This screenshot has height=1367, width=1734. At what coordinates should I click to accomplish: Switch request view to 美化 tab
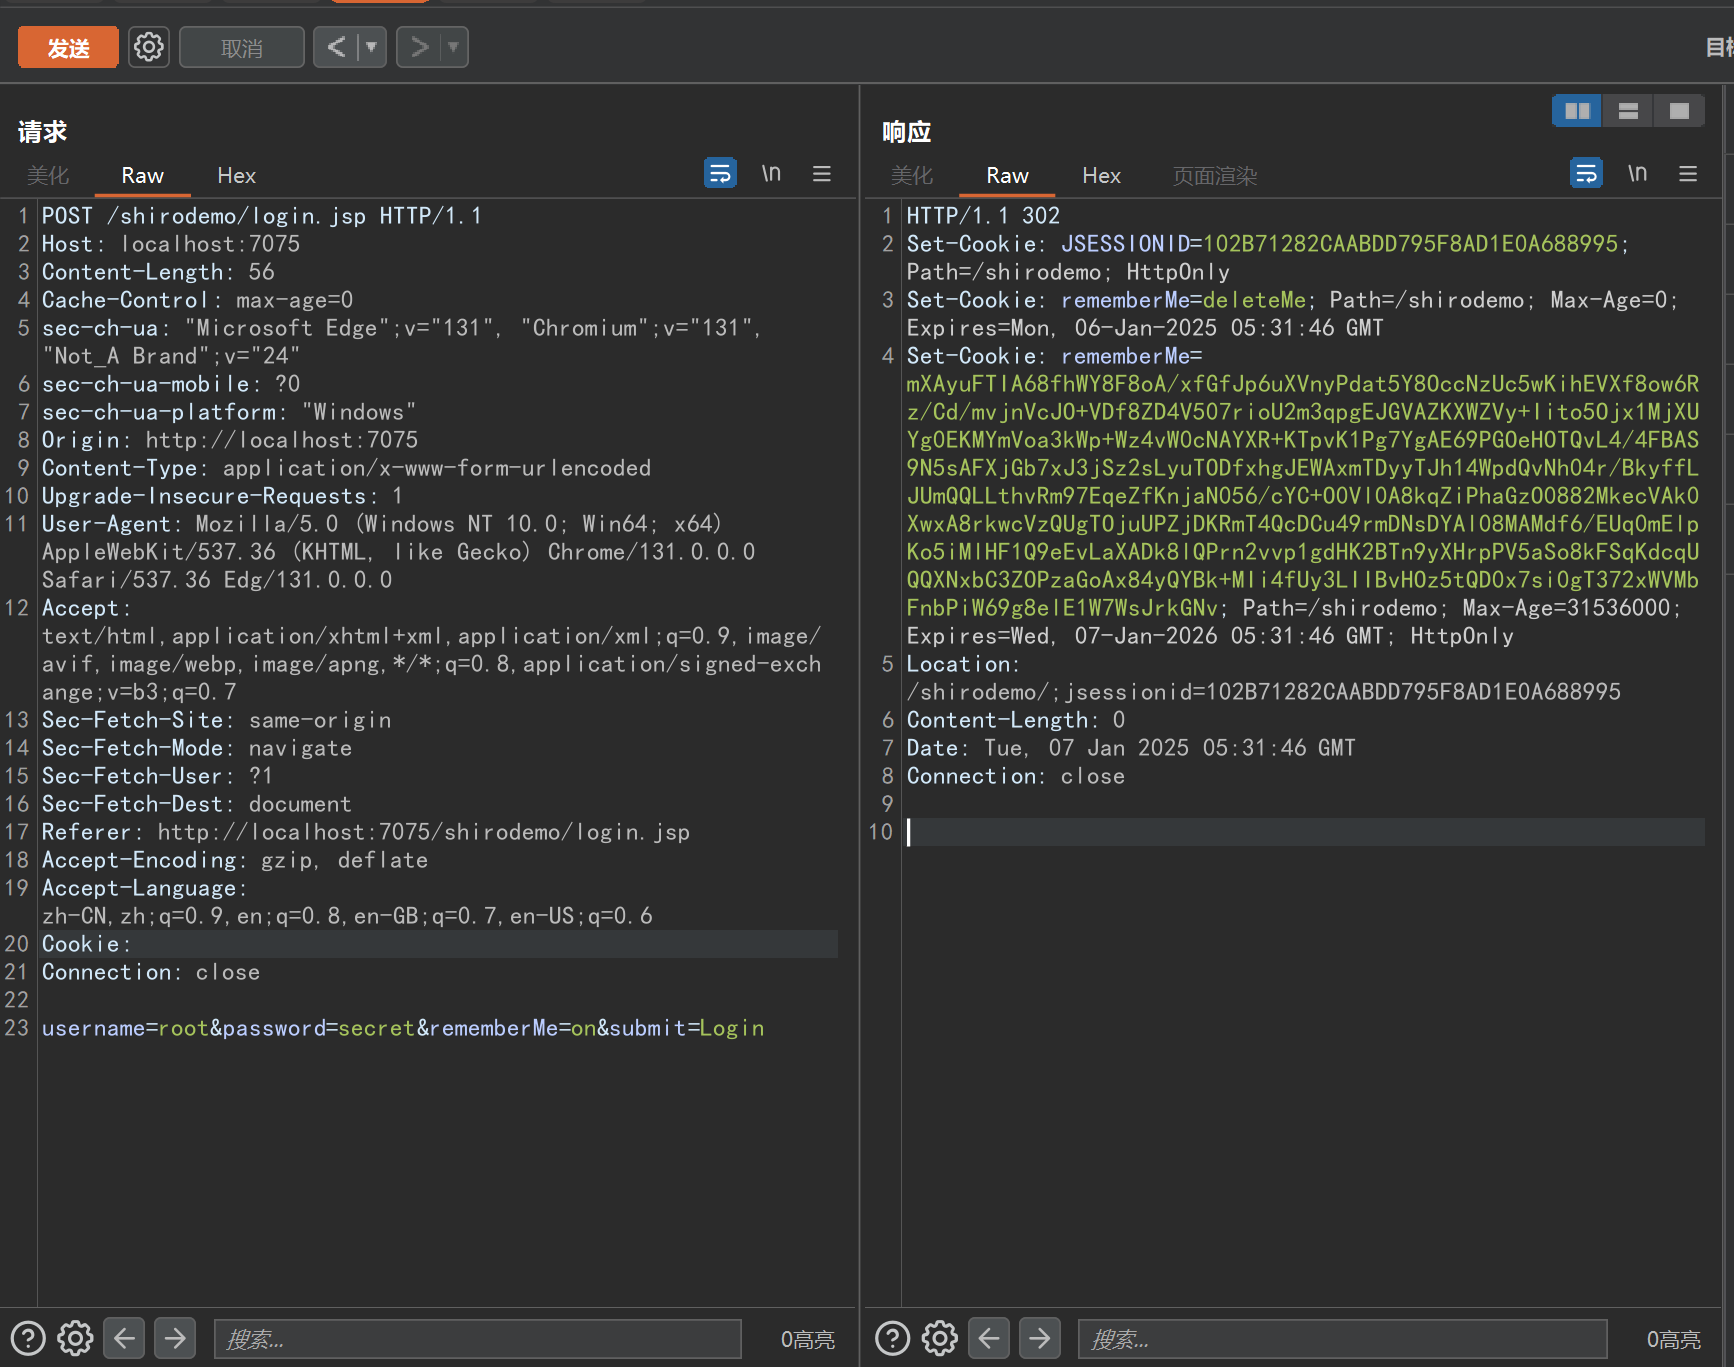click(47, 175)
